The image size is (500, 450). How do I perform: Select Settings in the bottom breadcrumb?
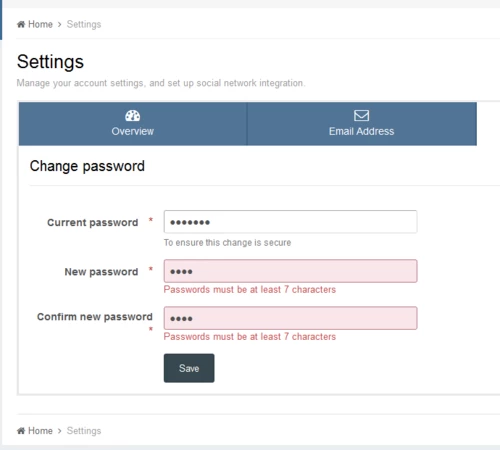84,431
